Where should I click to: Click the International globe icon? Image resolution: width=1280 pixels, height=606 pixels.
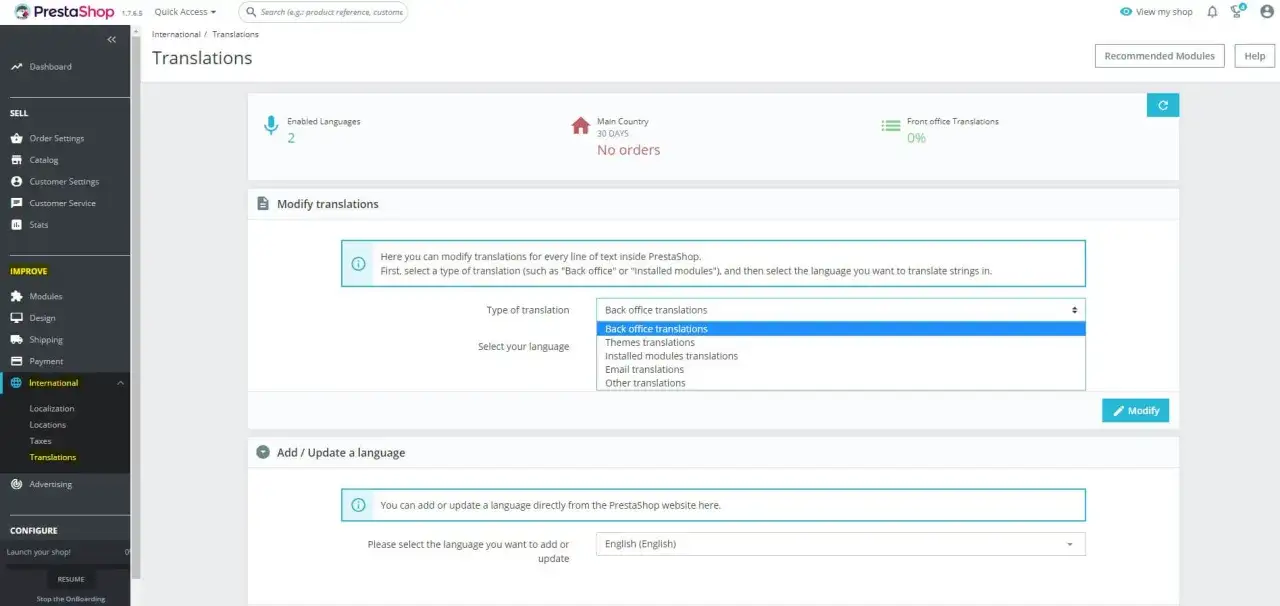(16, 383)
